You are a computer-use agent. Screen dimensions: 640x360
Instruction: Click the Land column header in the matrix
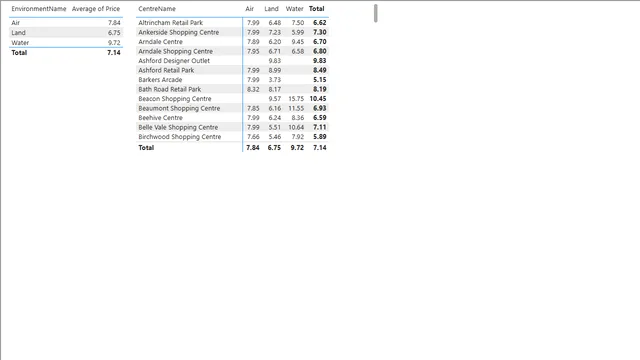click(271, 9)
